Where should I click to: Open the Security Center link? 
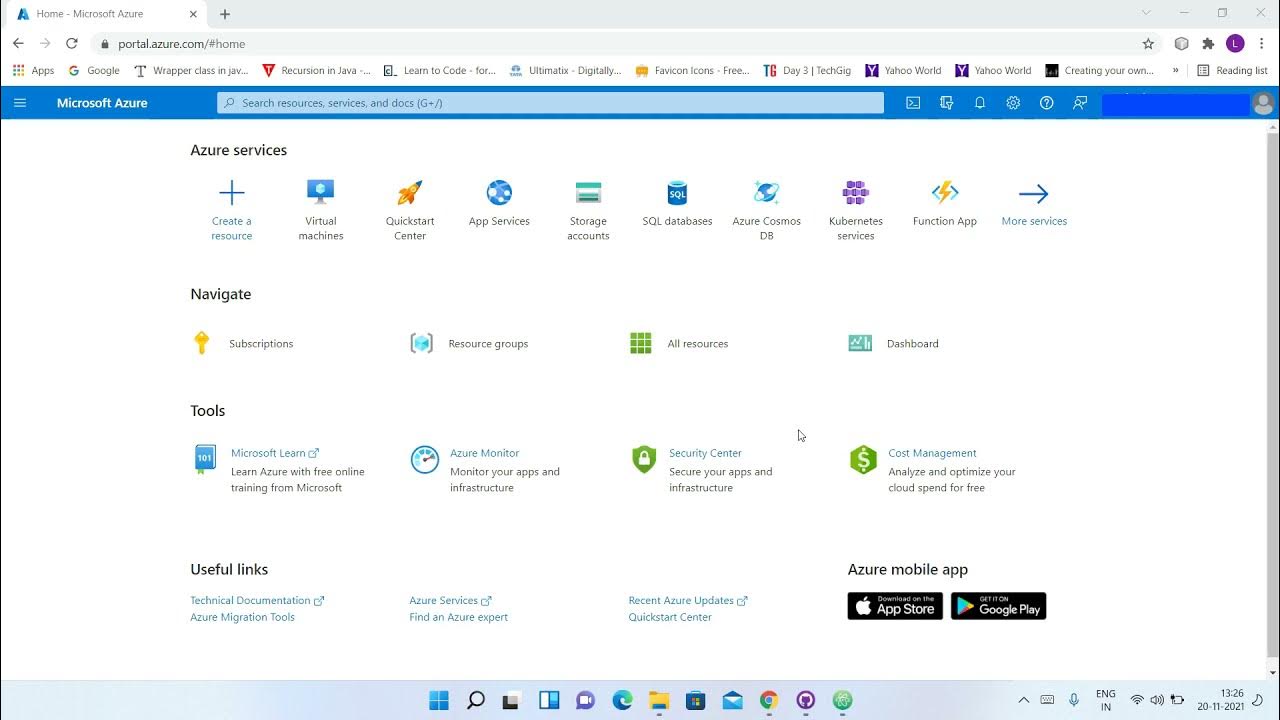(x=705, y=453)
